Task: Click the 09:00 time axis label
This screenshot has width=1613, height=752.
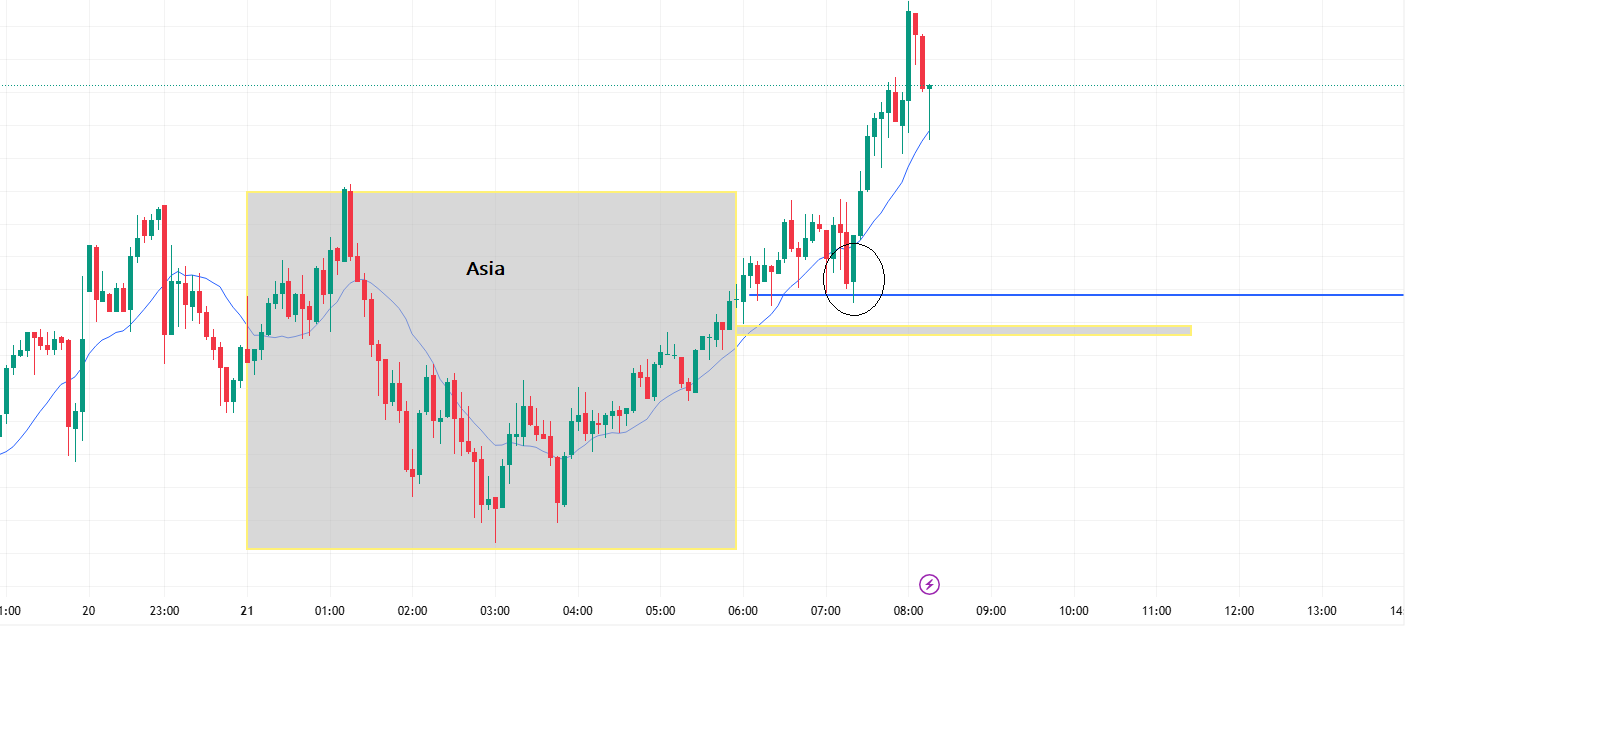Action: tap(991, 611)
